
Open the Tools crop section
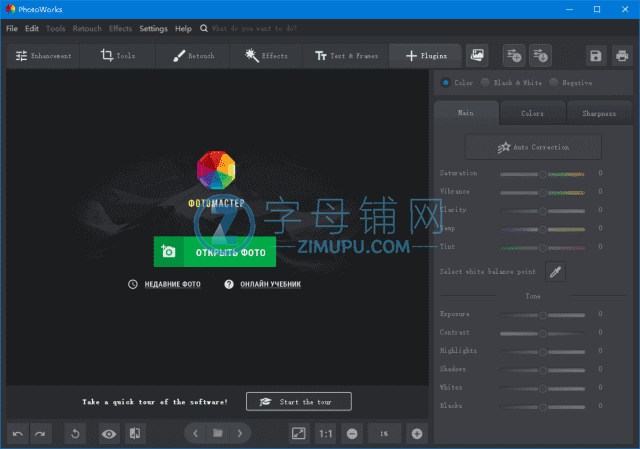118,56
